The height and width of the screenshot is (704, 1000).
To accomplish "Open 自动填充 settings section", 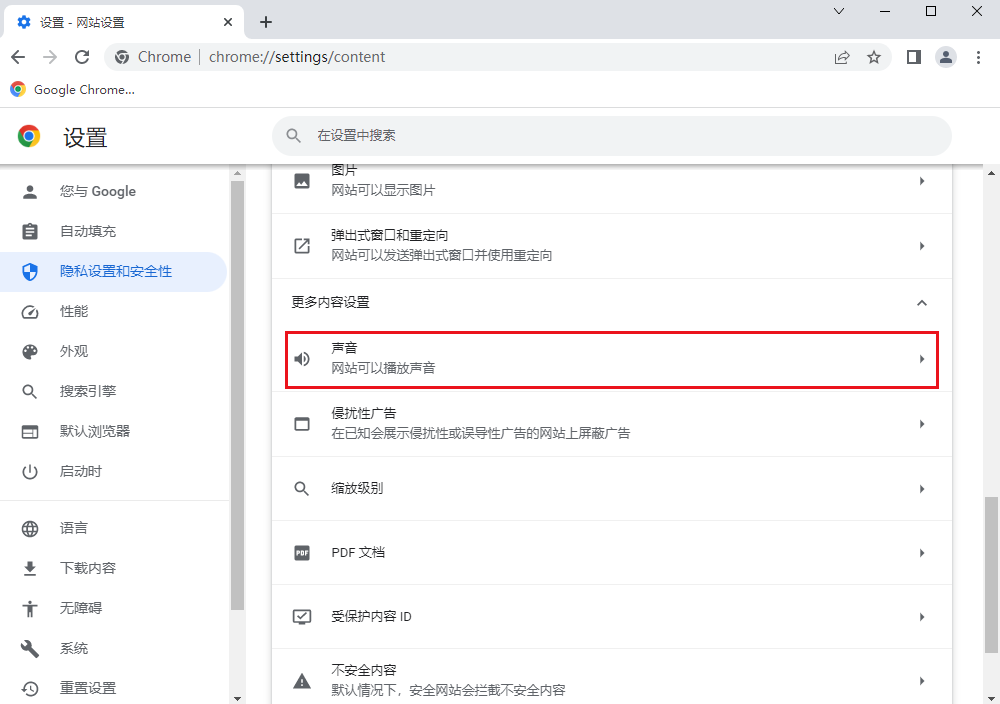I will 114,231.
